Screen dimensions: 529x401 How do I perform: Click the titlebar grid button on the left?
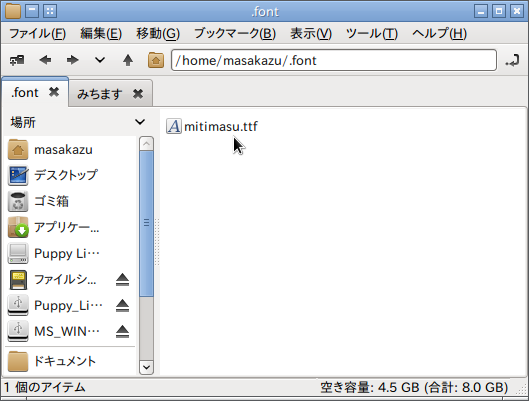pos(50,11)
